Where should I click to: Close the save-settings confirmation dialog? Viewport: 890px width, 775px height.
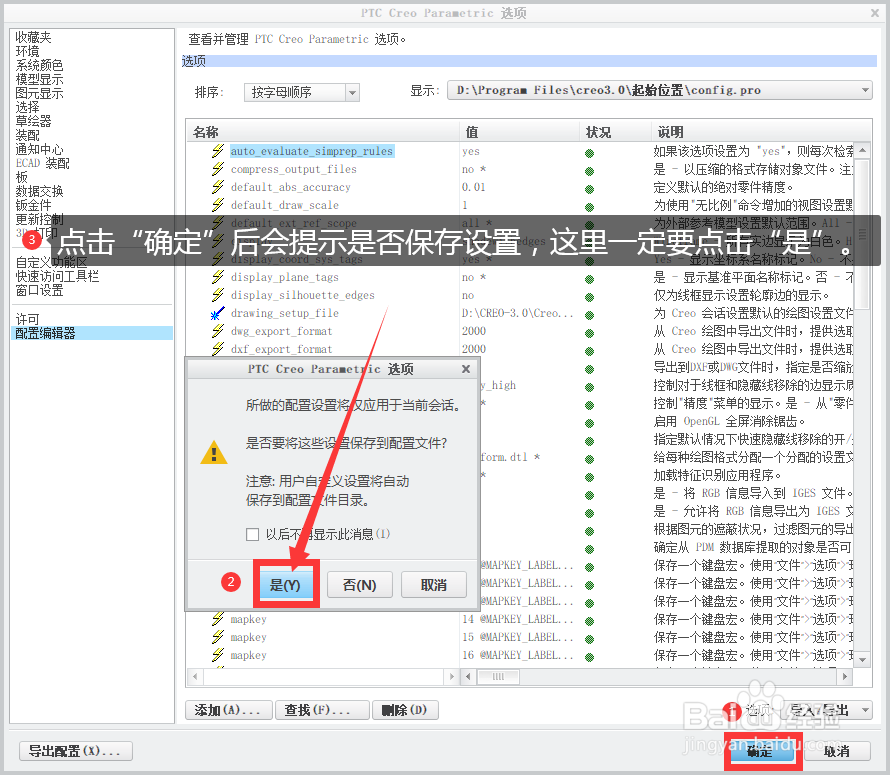coord(466,369)
